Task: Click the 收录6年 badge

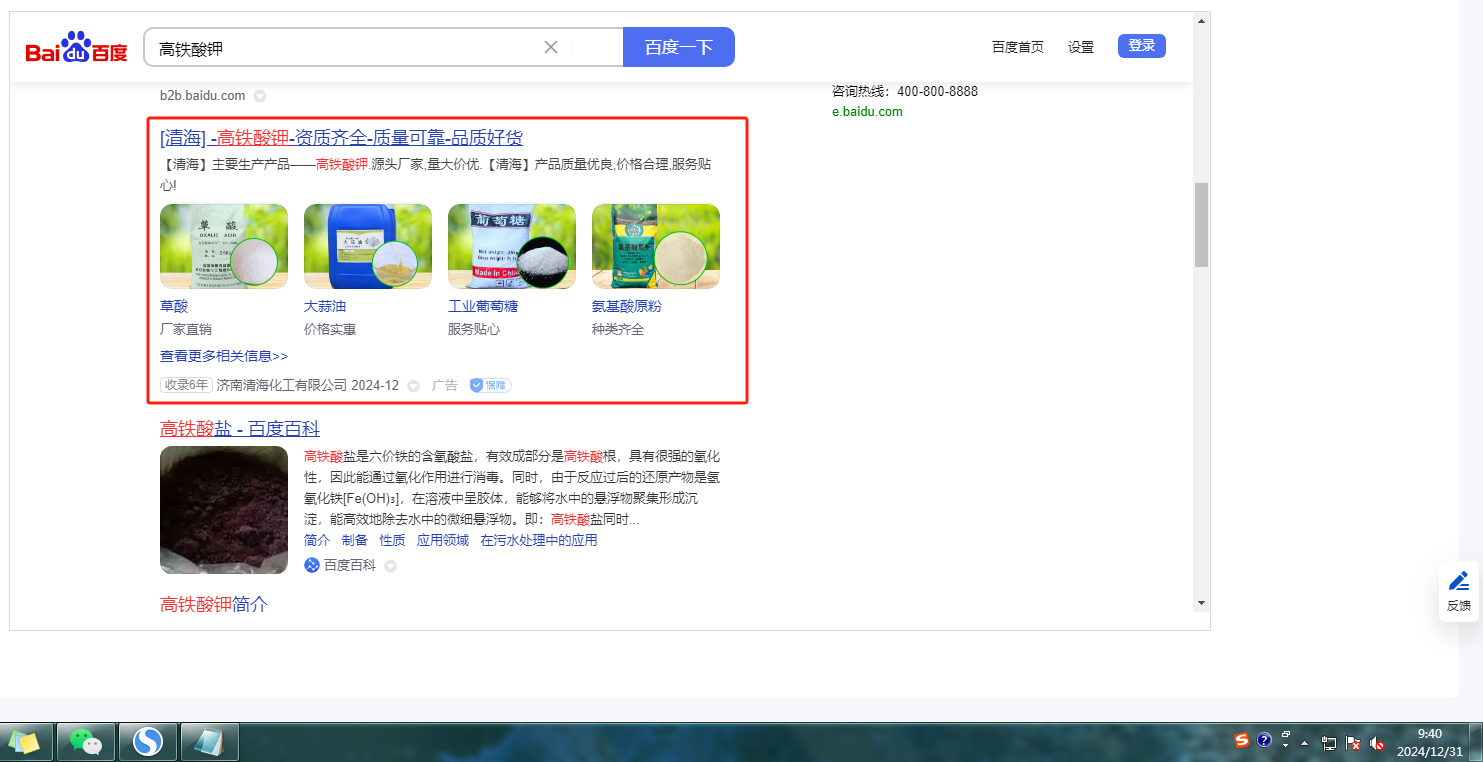Action: [x=187, y=385]
